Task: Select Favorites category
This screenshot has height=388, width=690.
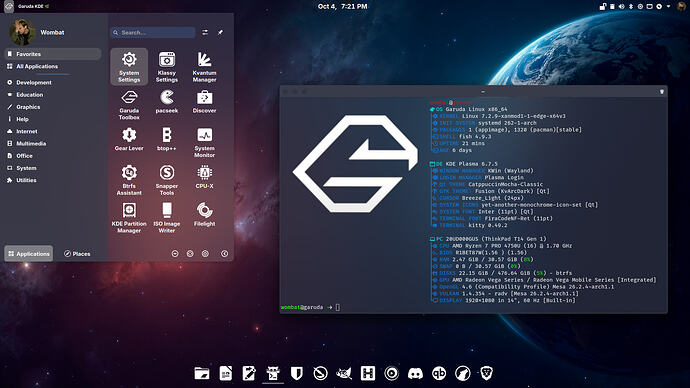Action: pyautogui.click(x=52, y=54)
